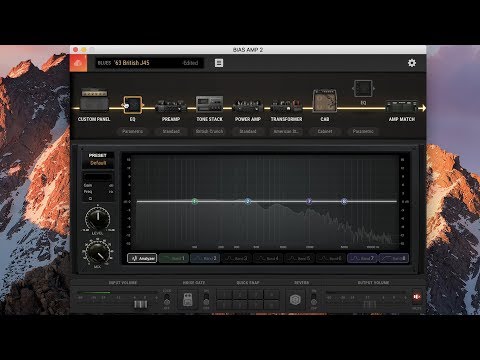Click Quick Snap slot 1
The height and width of the screenshot is (360, 480).
pyautogui.click(x=224, y=295)
